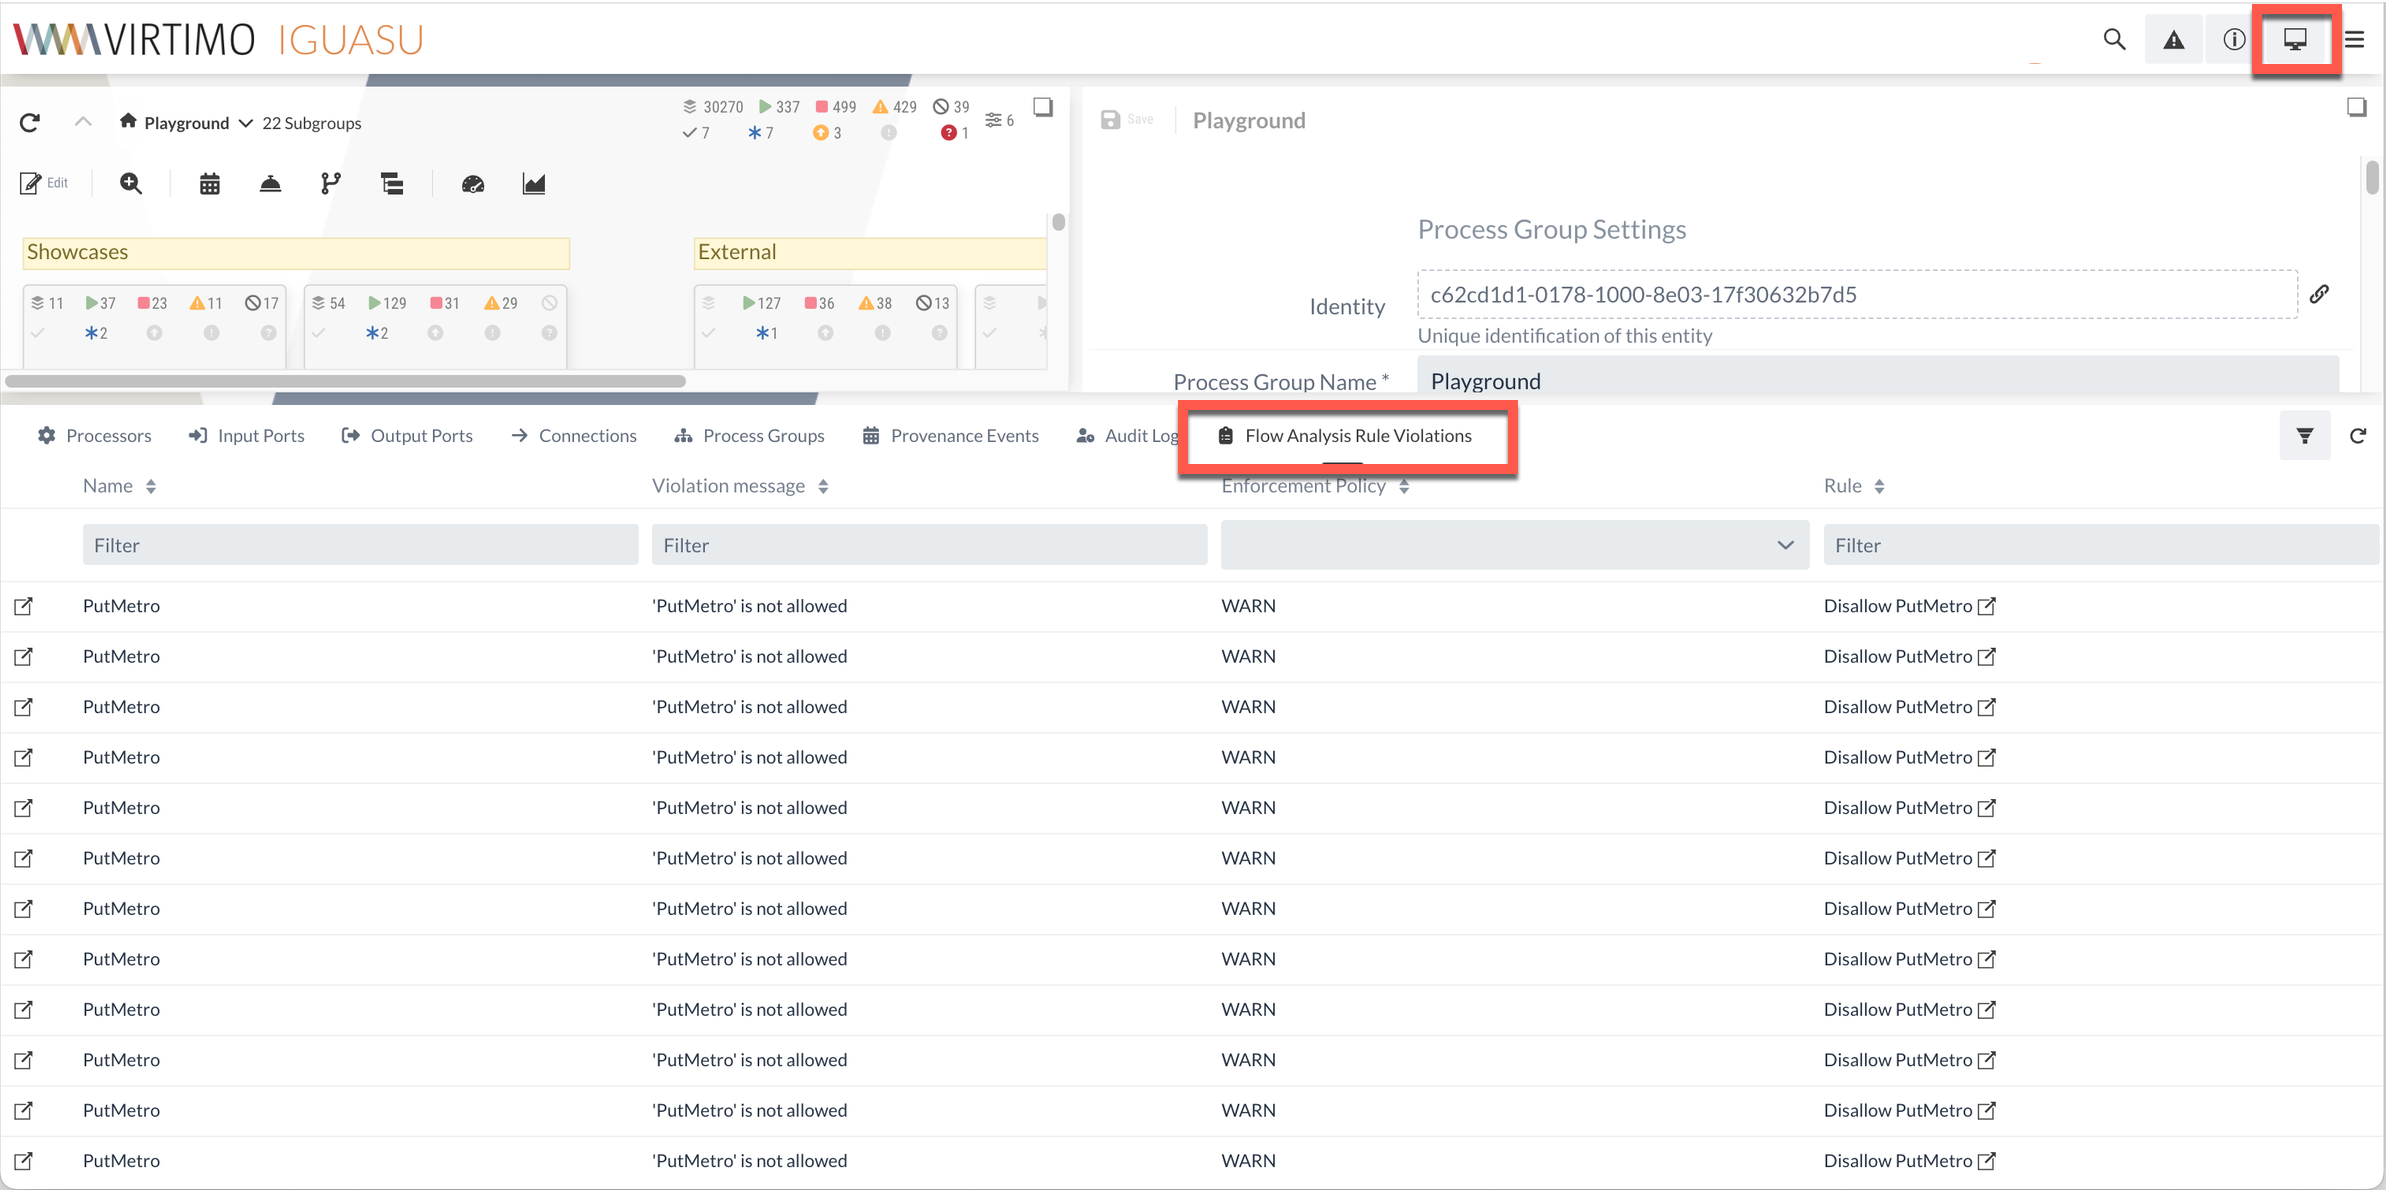2386x1190 pixels.
Task: Focus the Violation message filter field
Action: pos(929,545)
